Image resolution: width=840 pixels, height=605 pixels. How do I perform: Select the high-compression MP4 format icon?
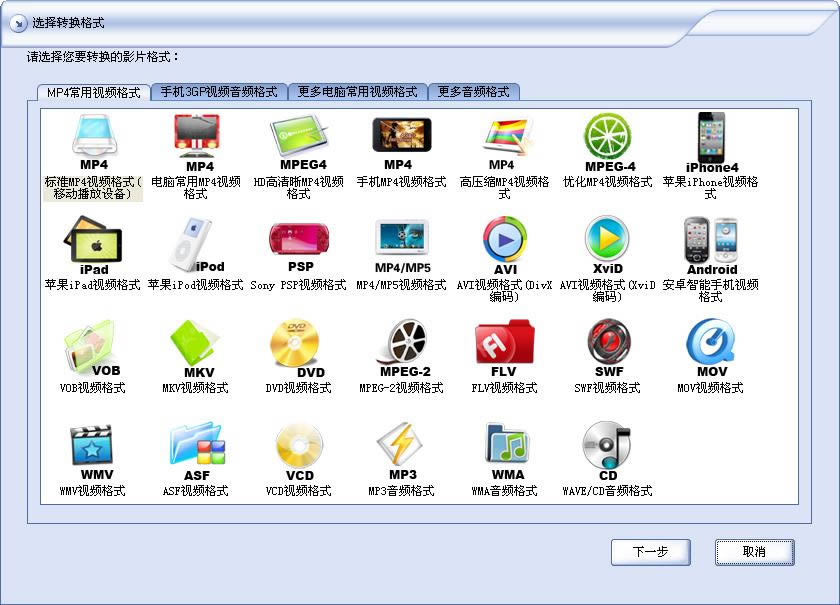[x=505, y=141]
